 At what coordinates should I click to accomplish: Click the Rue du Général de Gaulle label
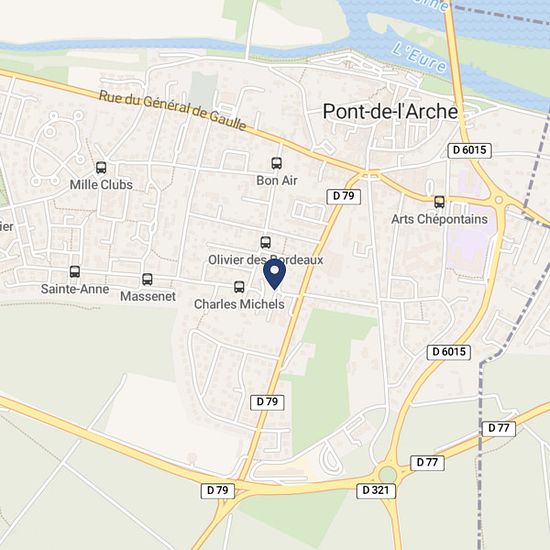[x=173, y=110]
